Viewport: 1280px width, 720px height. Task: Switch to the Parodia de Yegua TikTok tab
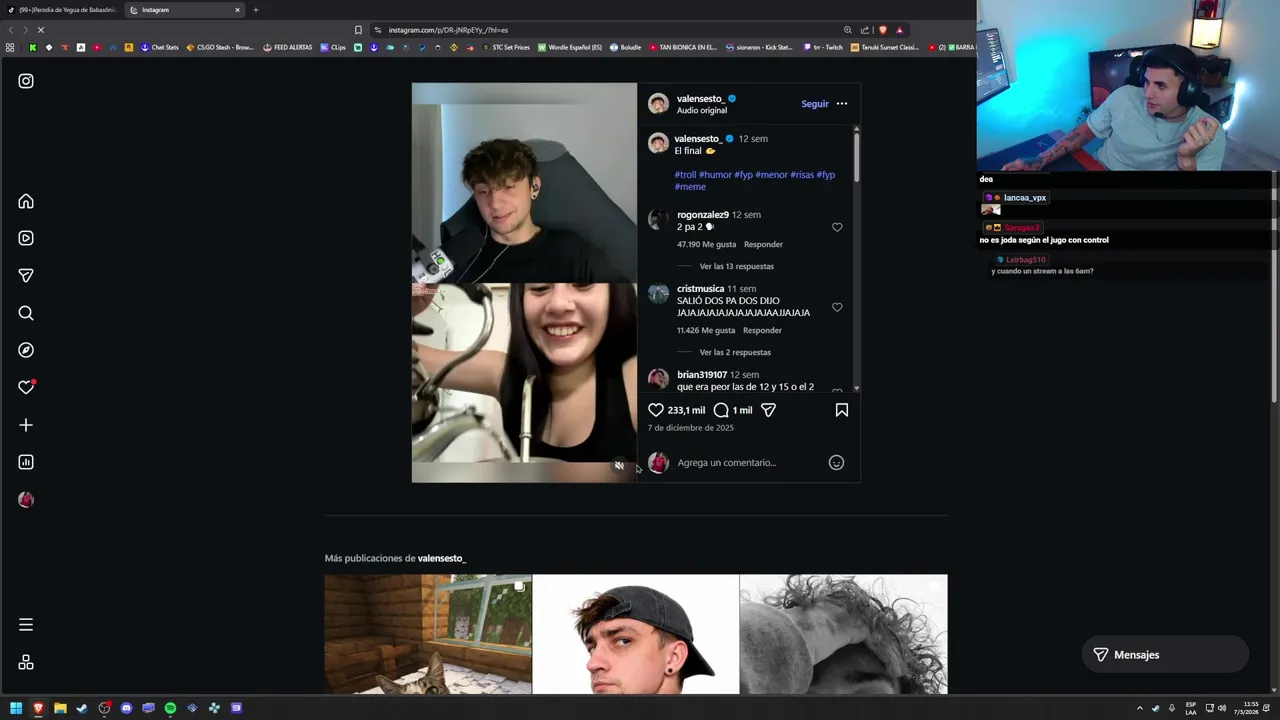click(x=61, y=10)
